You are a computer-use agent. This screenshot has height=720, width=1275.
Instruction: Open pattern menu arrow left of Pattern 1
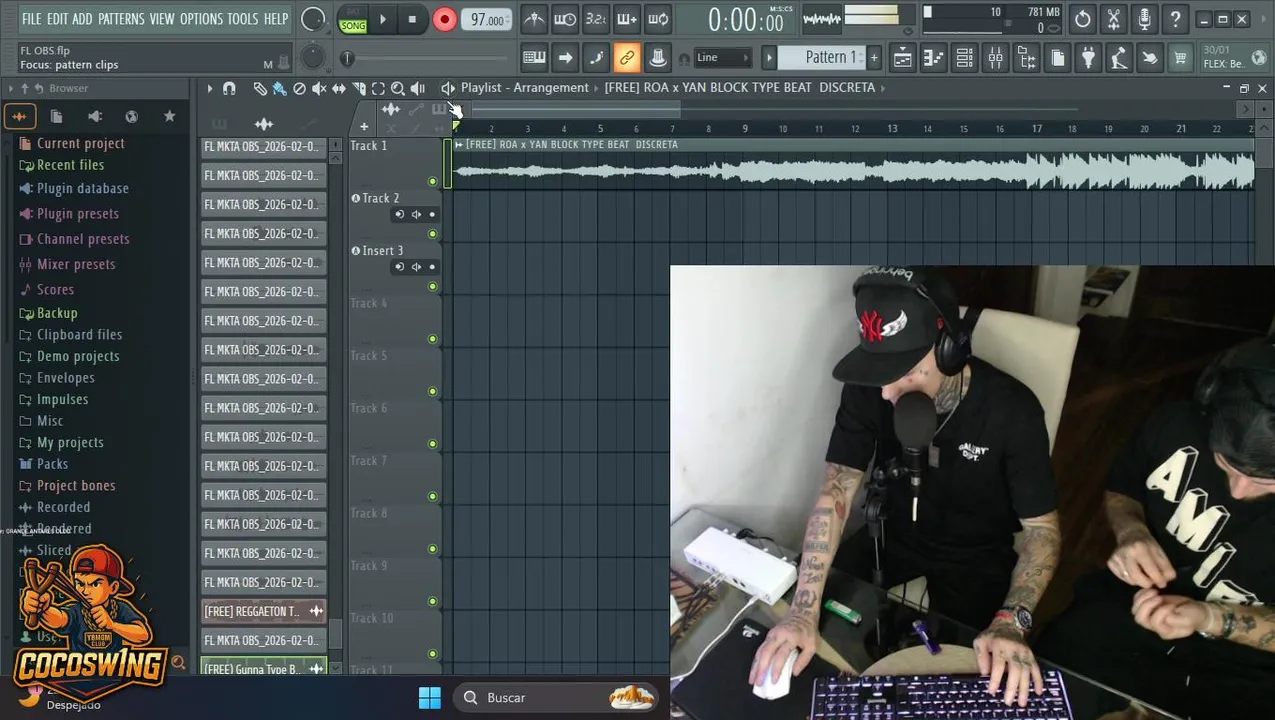pyautogui.click(x=769, y=58)
